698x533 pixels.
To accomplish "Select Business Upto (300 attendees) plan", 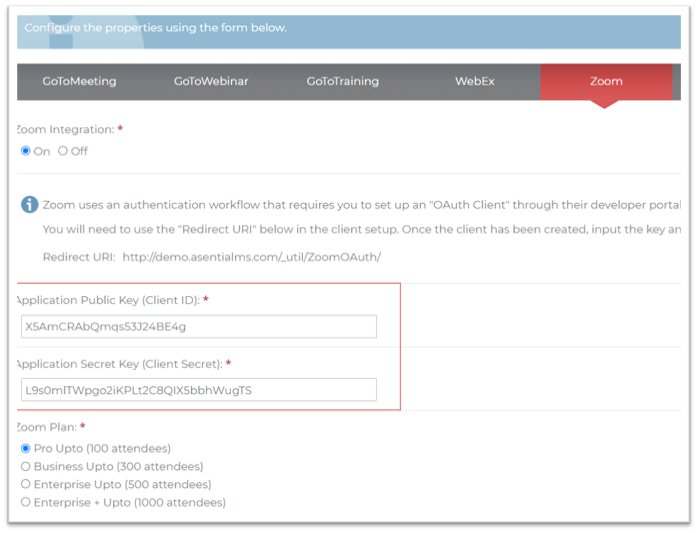I will (26, 466).
